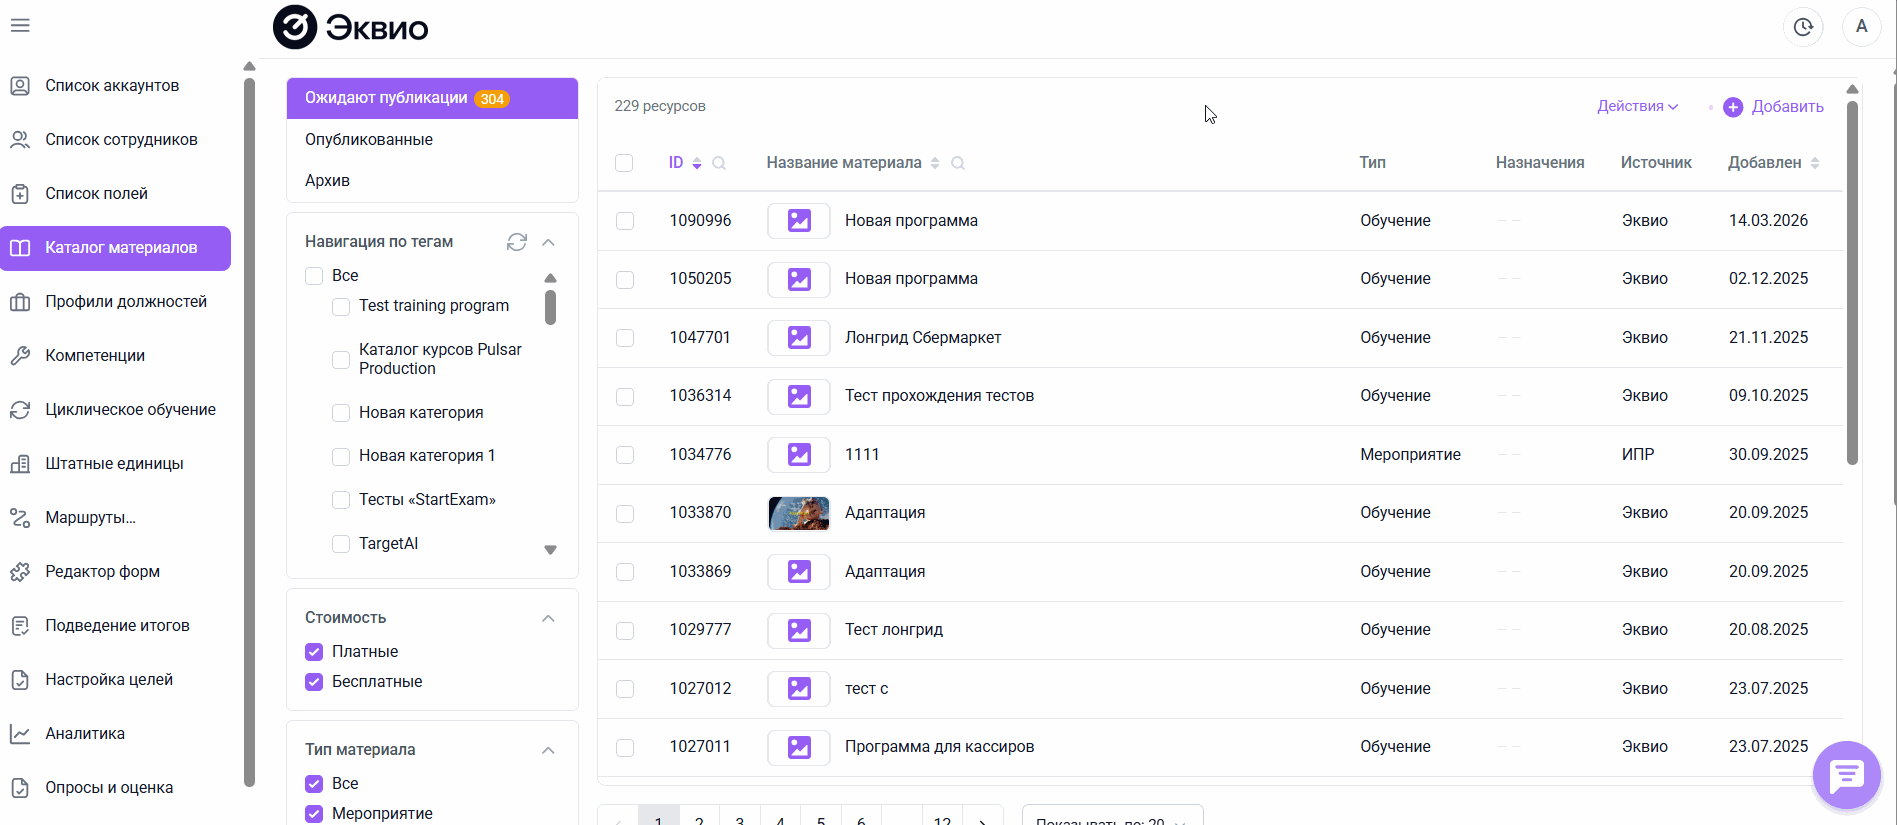Collapse the Навигация по тегам section
1897x825 pixels.
548,242
